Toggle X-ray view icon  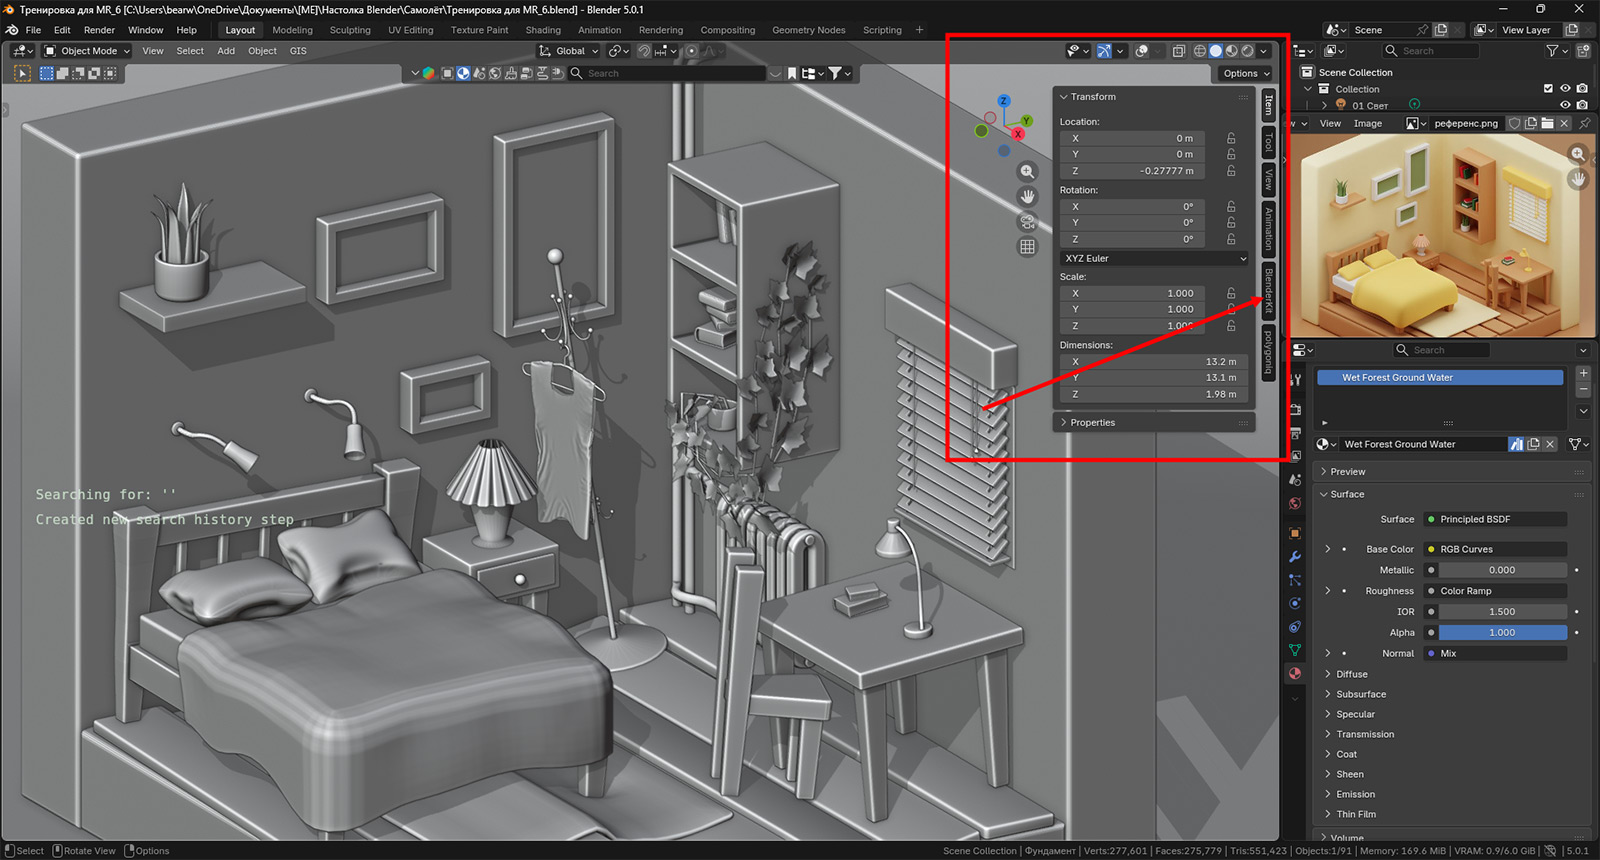[x=1179, y=51]
